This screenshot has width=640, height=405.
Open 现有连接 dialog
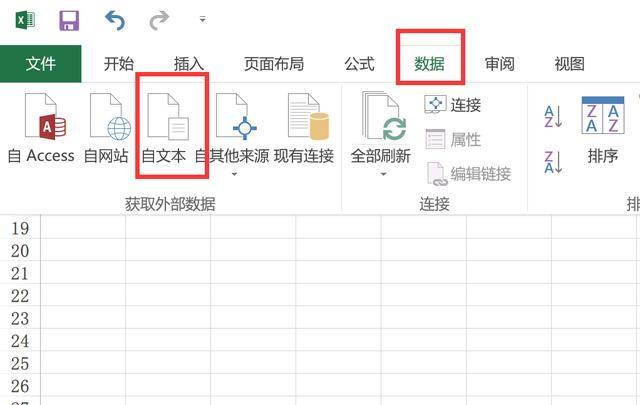point(304,128)
